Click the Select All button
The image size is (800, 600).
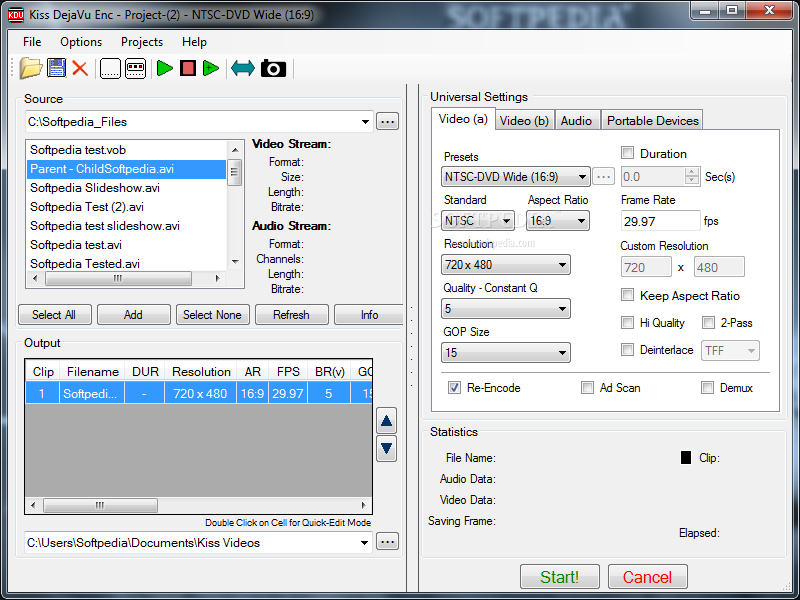pos(54,315)
